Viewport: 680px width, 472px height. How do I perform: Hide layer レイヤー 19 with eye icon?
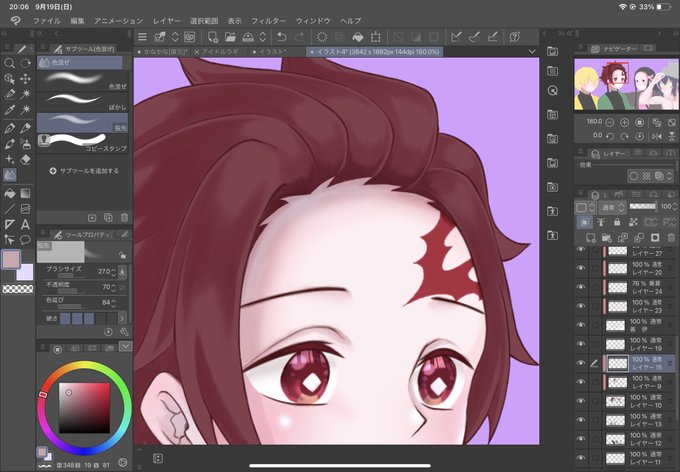[x=581, y=344]
